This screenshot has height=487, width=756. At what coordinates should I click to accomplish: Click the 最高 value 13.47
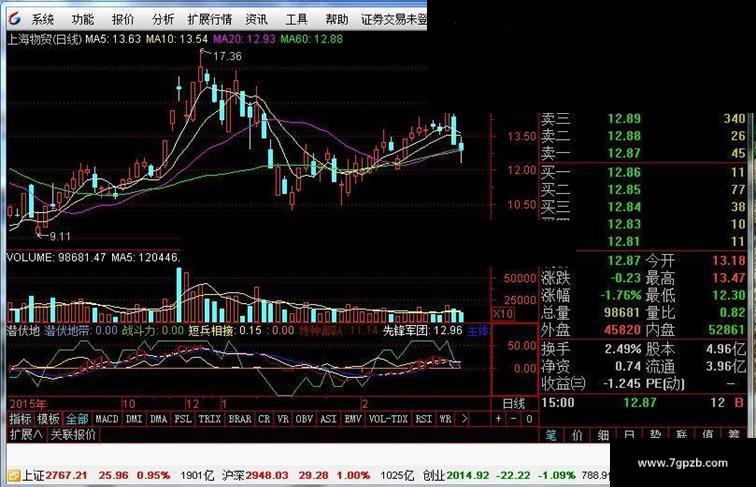pyautogui.click(x=729, y=278)
